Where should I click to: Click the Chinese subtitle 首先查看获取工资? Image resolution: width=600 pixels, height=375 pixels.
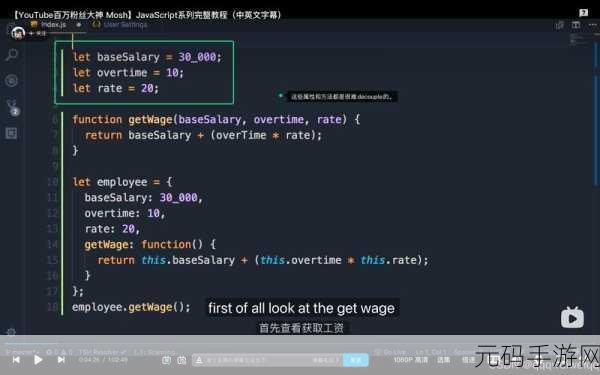tap(301, 328)
